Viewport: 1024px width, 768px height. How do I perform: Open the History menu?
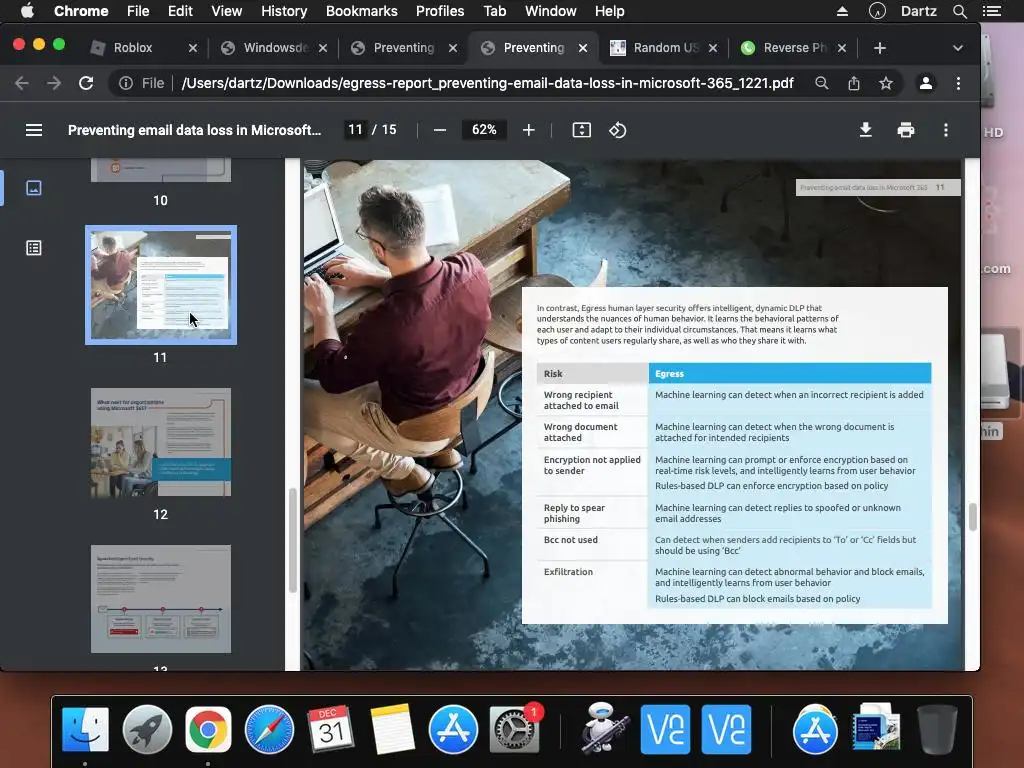283,11
